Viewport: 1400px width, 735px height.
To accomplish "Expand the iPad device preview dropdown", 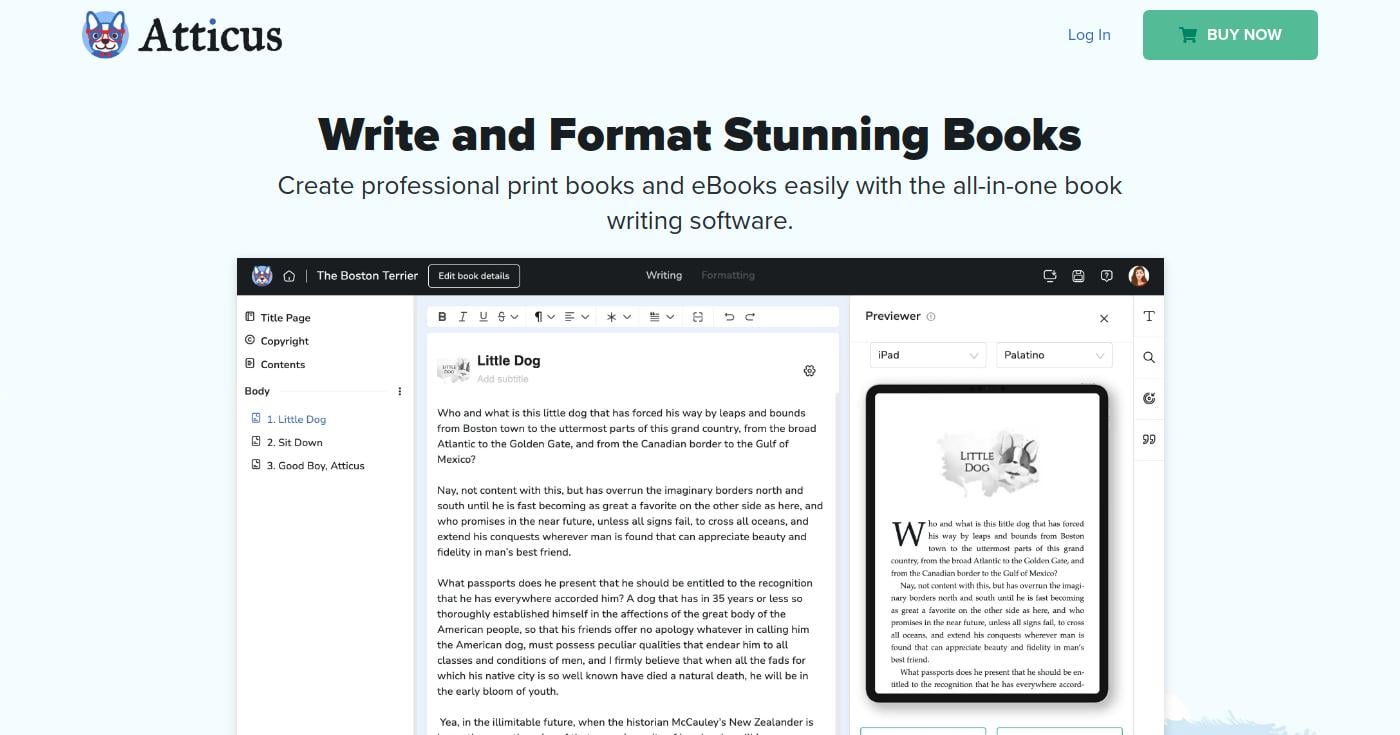I will point(927,355).
